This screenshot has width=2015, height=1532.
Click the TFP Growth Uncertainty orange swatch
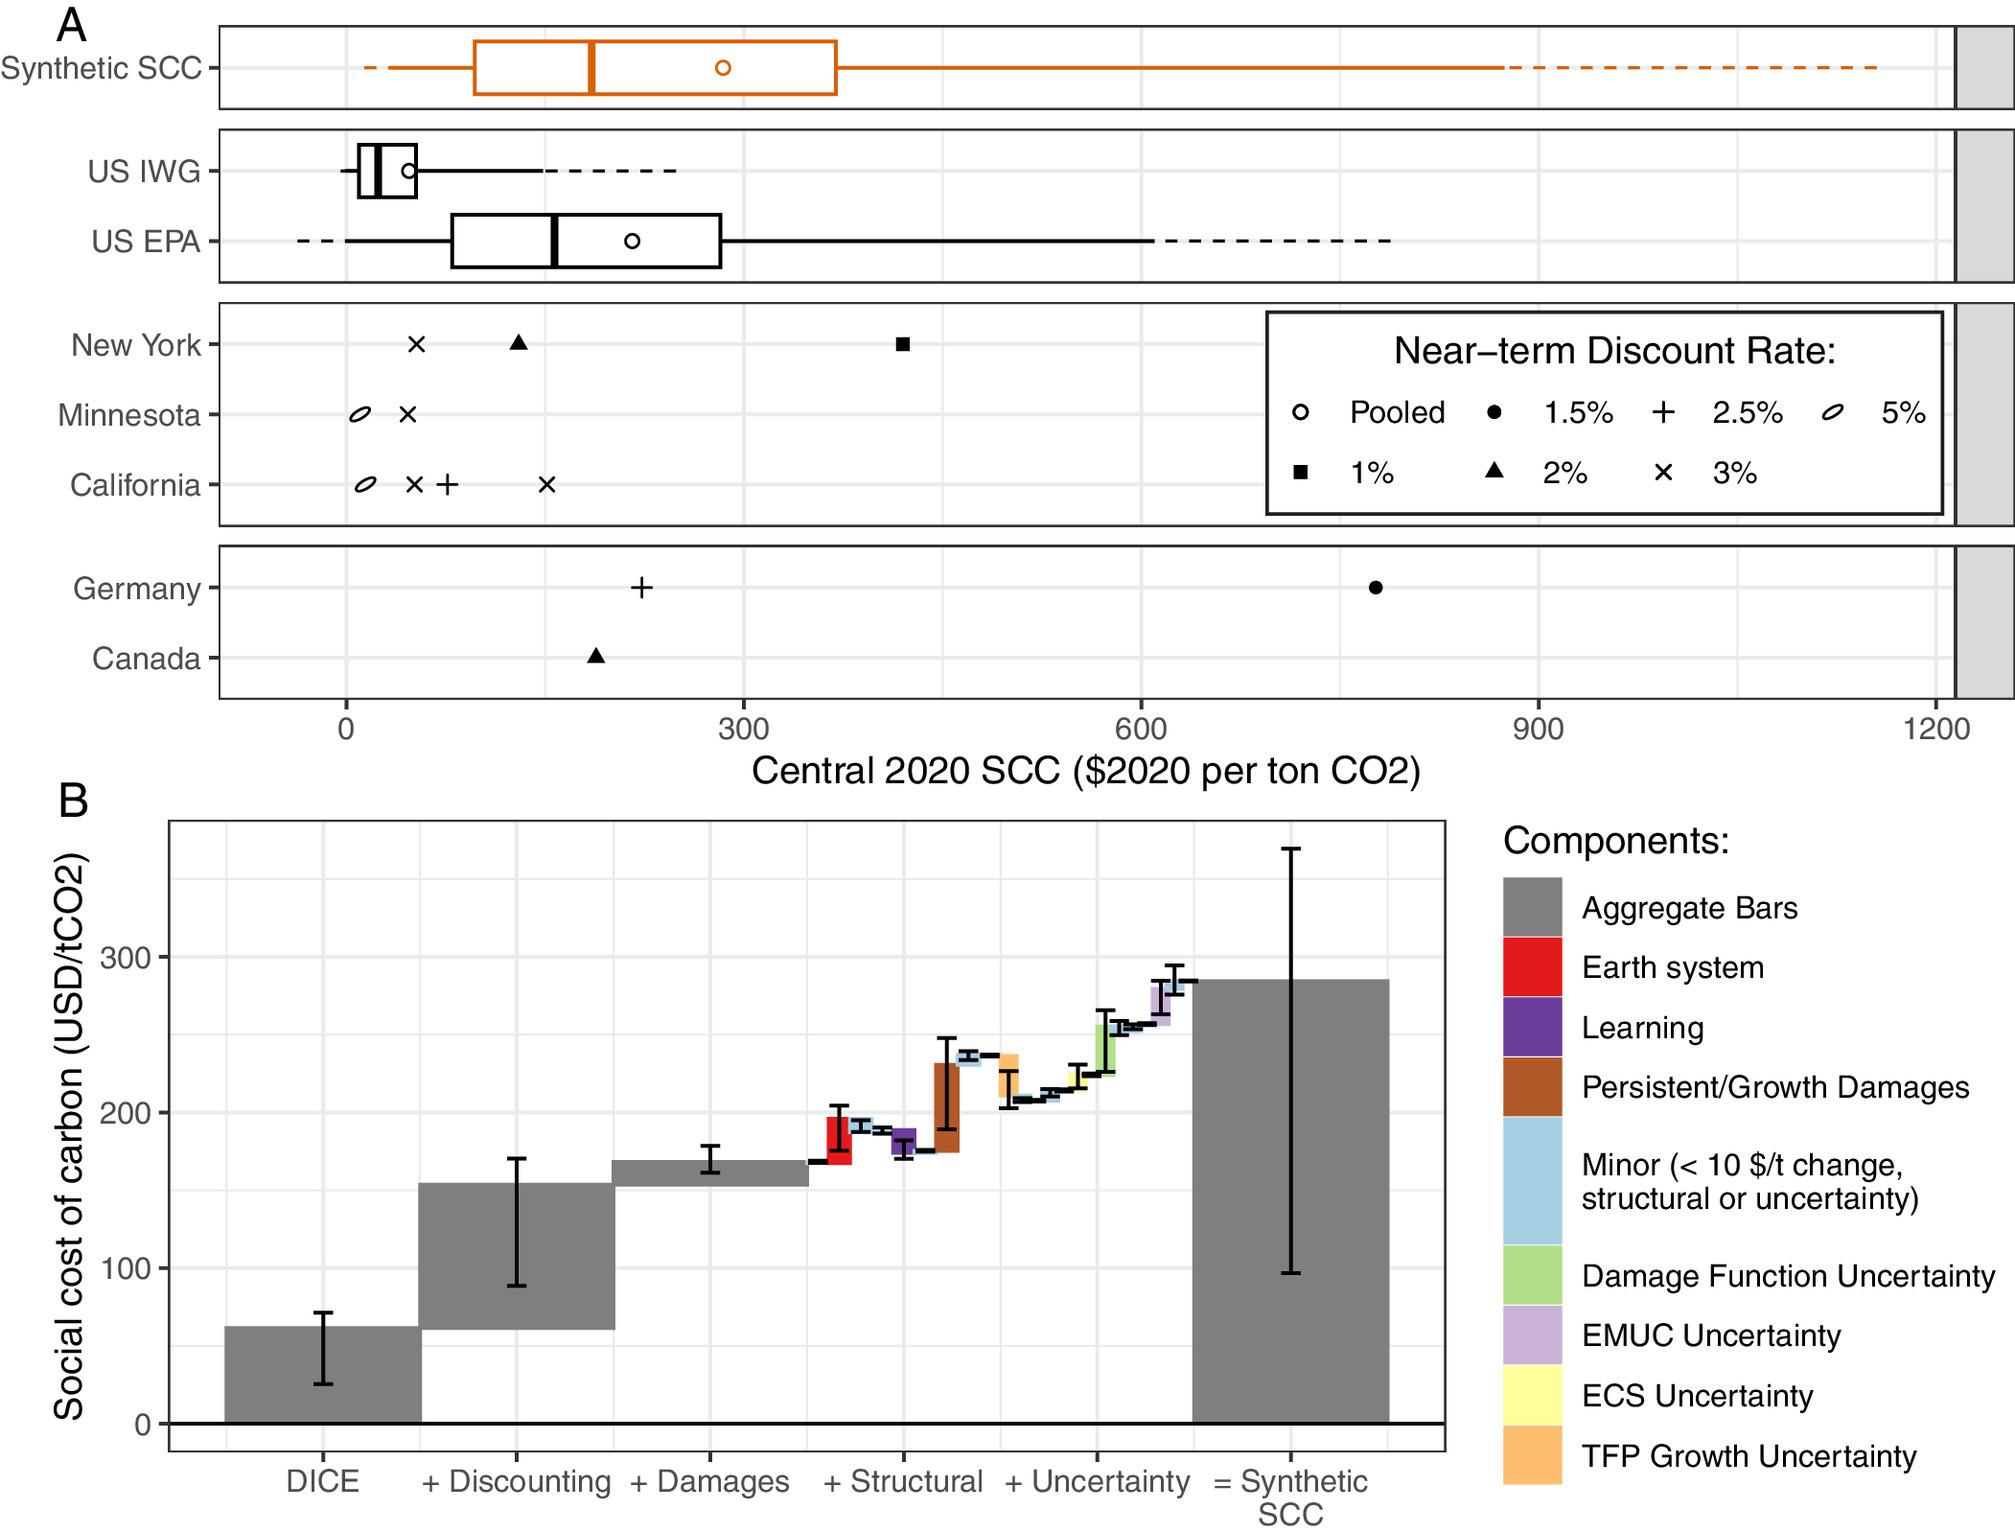coord(1532,1455)
